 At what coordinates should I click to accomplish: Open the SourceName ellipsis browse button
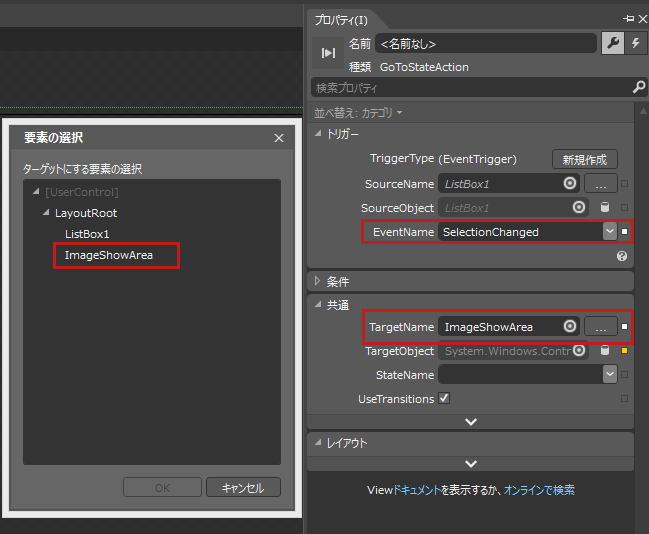coord(601,183)
